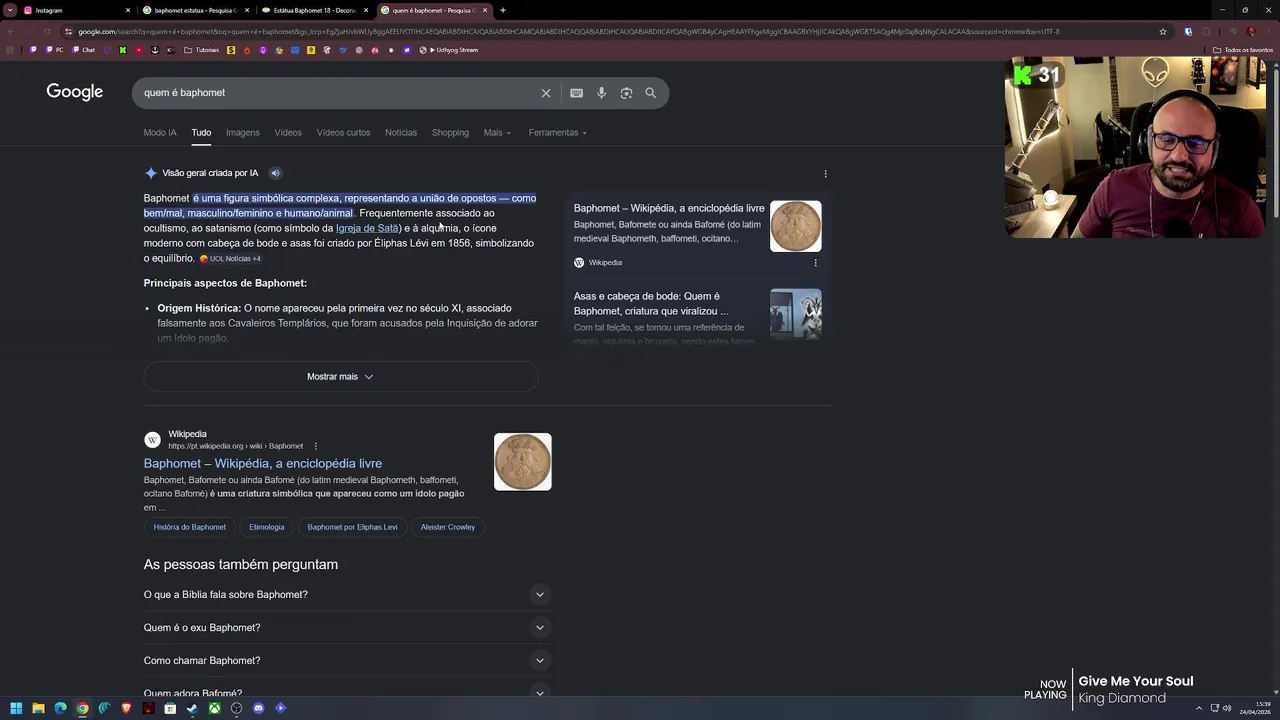Click the Wikipedia source card thumbnail
The image size is (1280, 720).
pos(796,226)
